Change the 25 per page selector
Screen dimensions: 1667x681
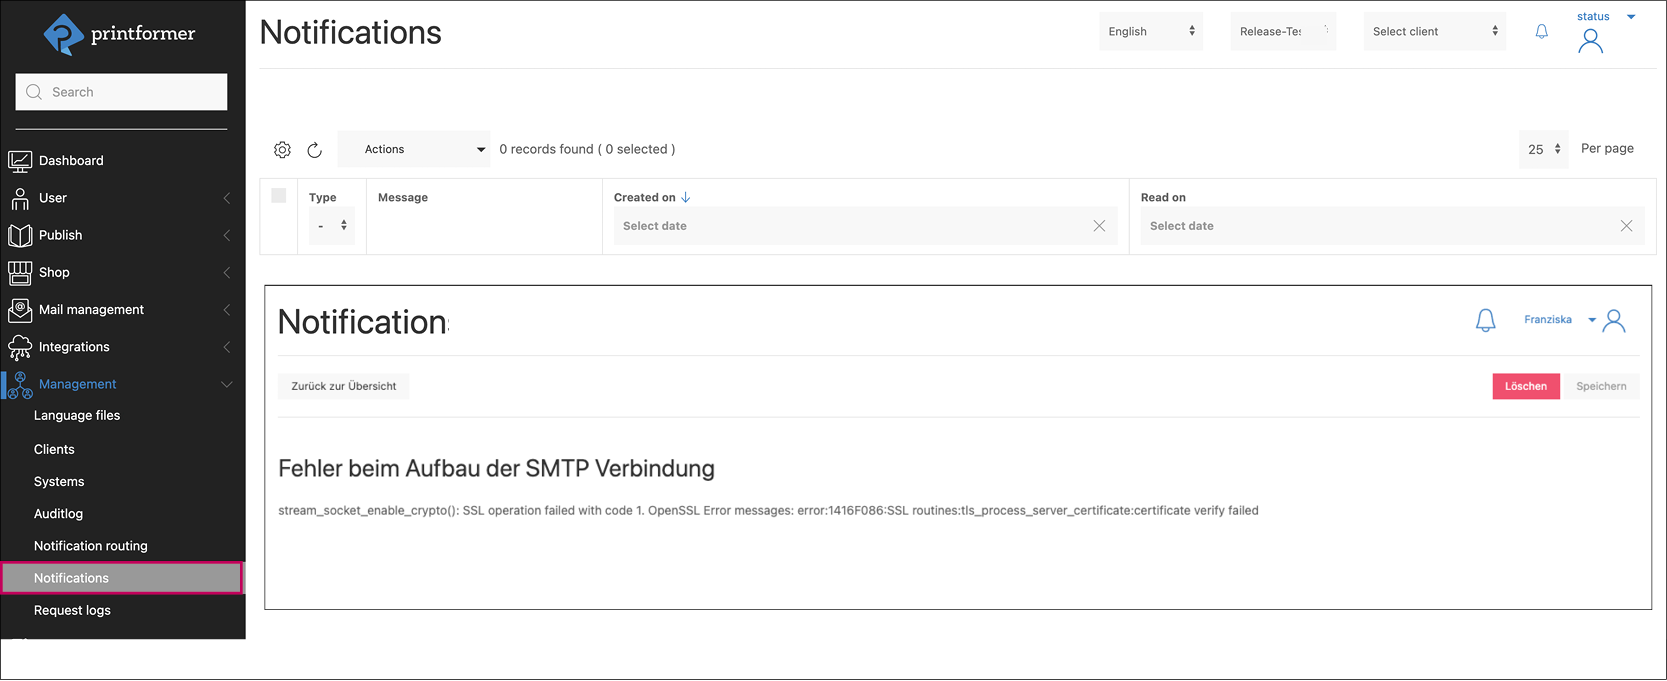click(1543, 150)
